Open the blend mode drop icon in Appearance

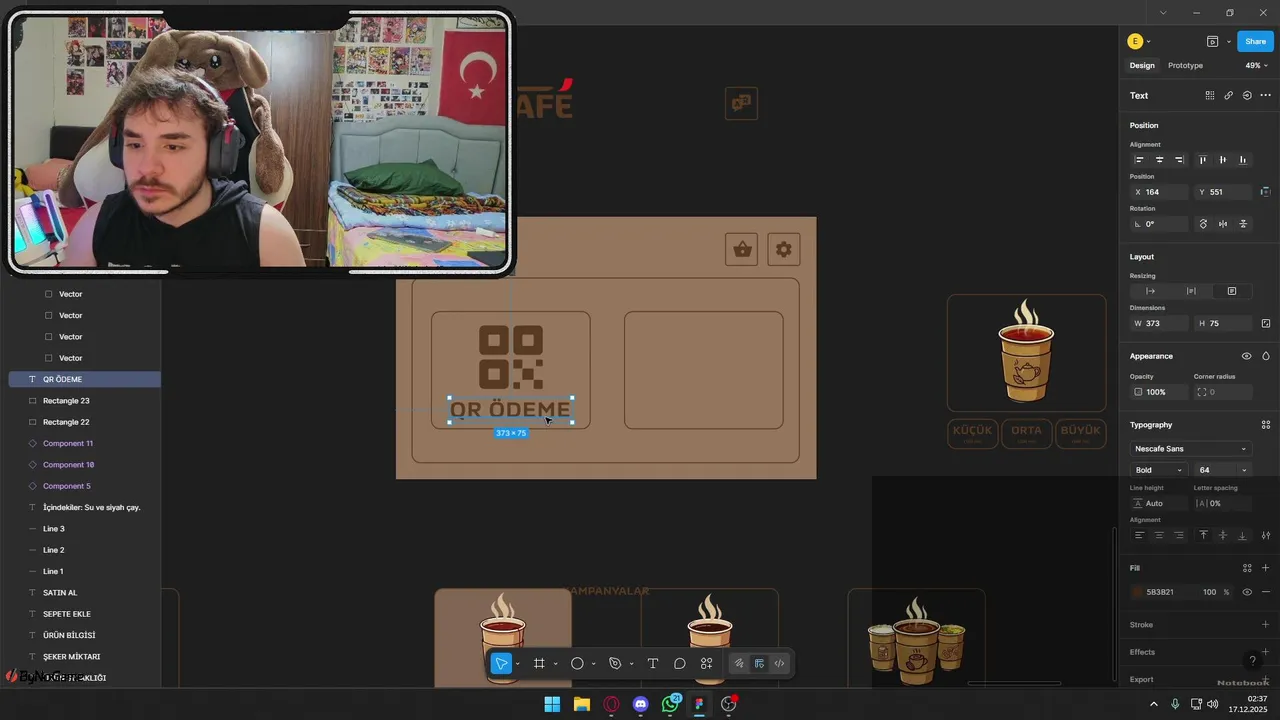1266,356
